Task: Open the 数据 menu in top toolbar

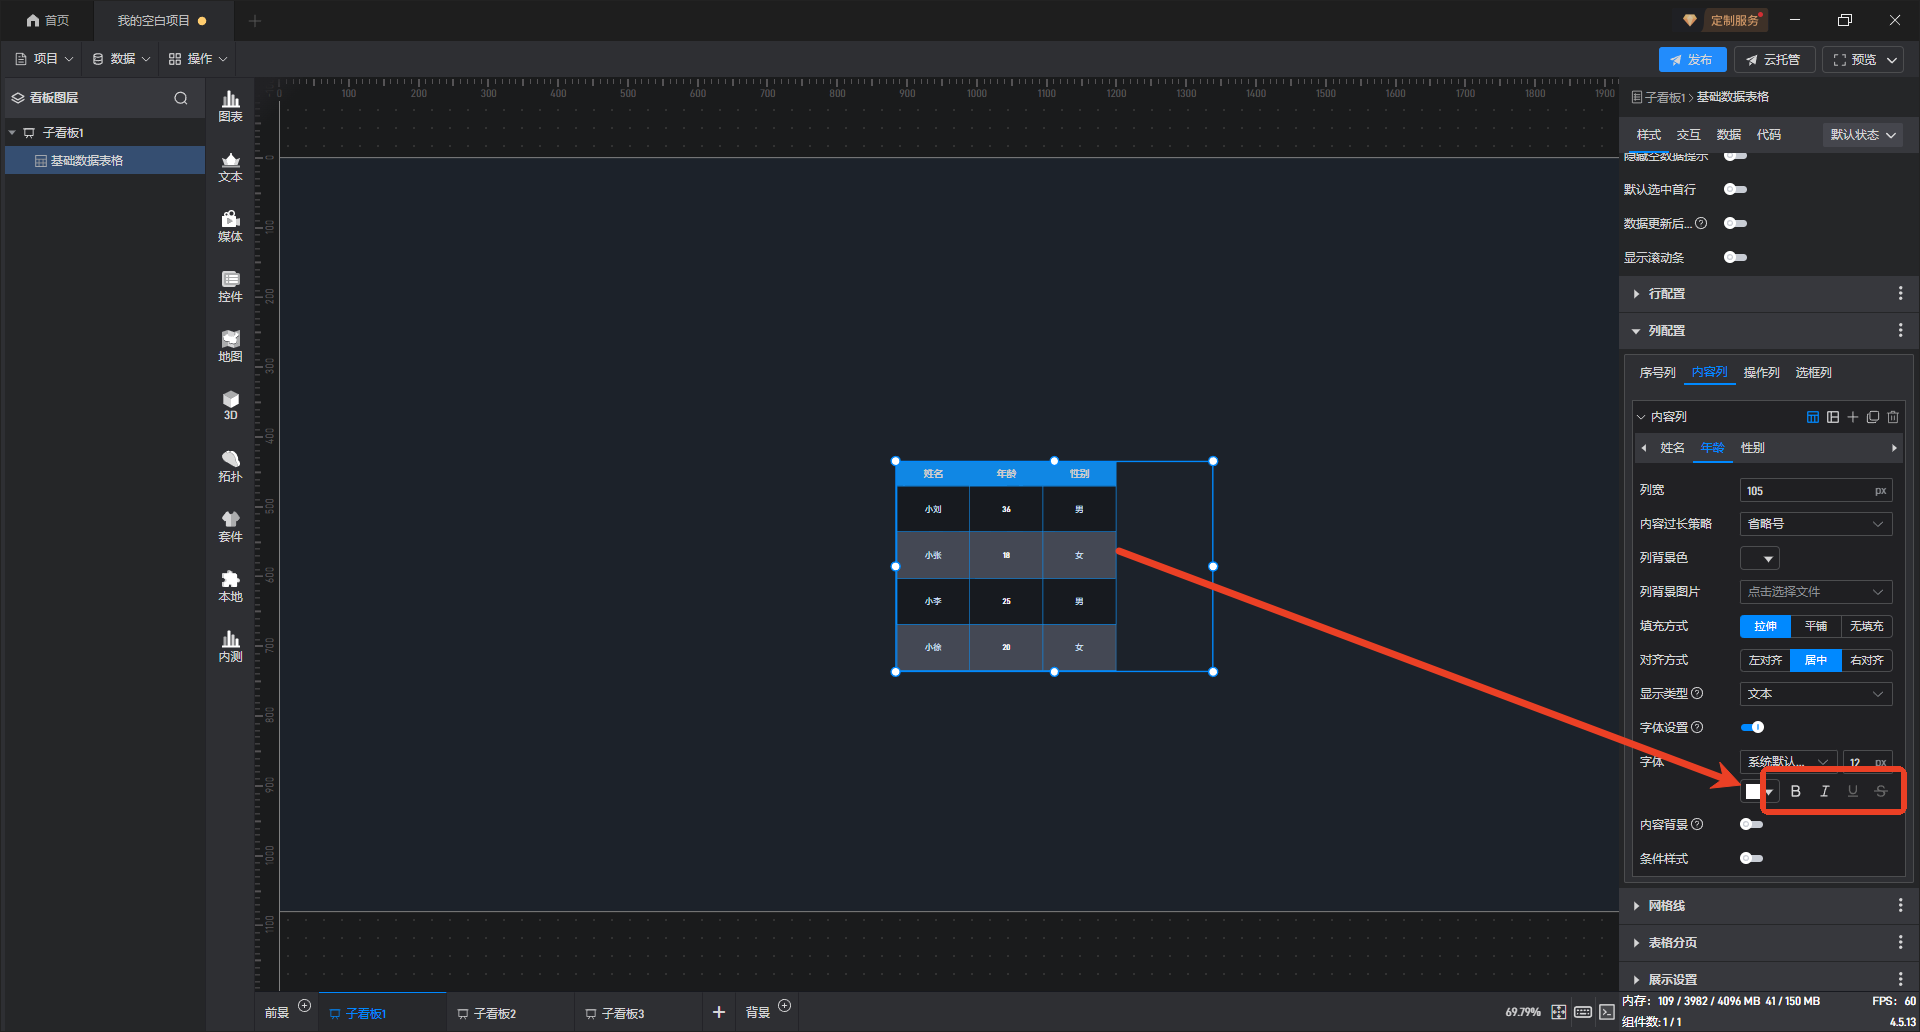Action: 122,59
